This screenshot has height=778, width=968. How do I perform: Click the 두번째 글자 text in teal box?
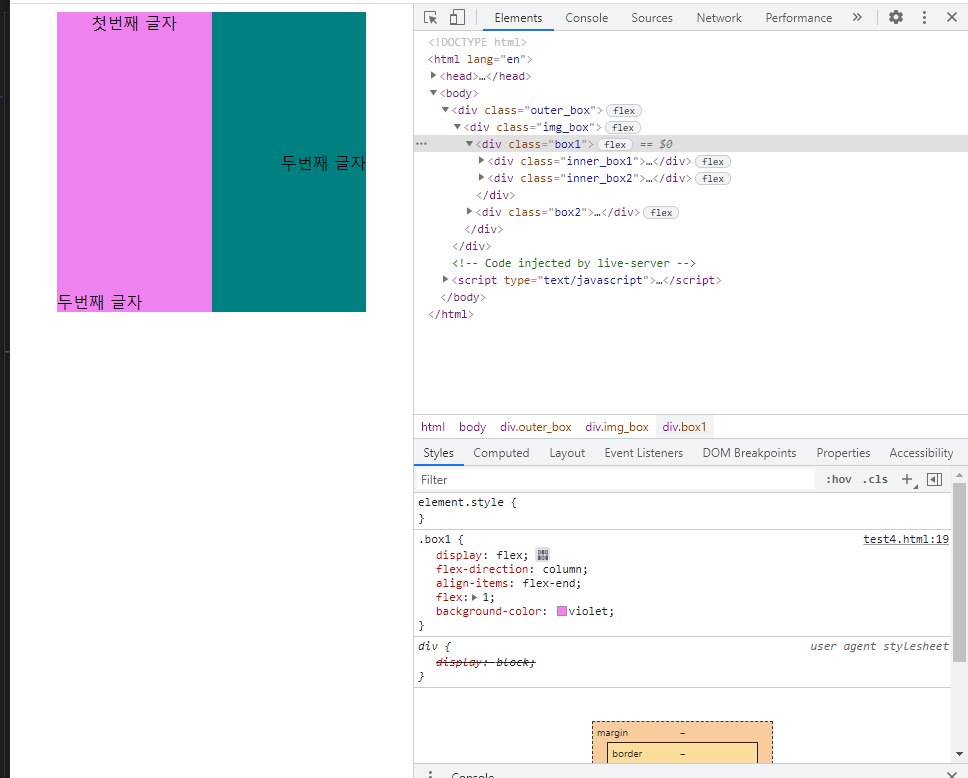pyautogui.click(x=323, y=163)
